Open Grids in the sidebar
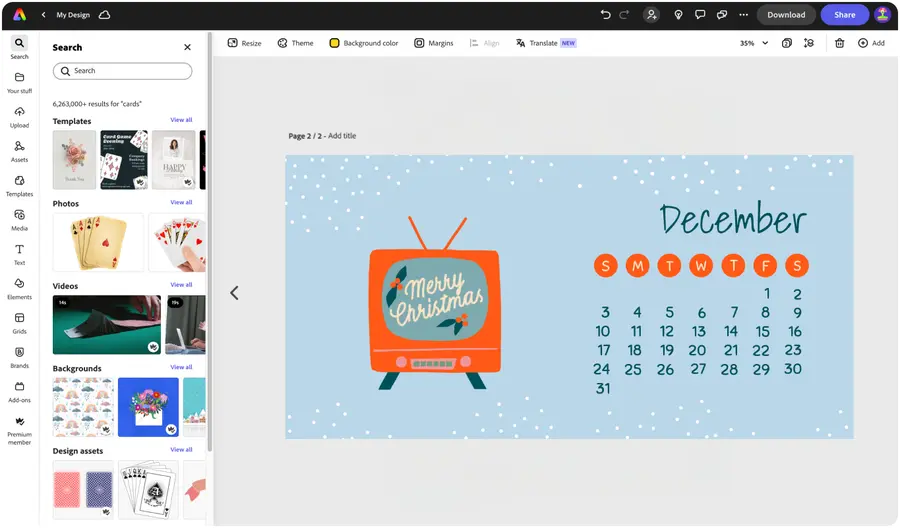 click(20, 323)
